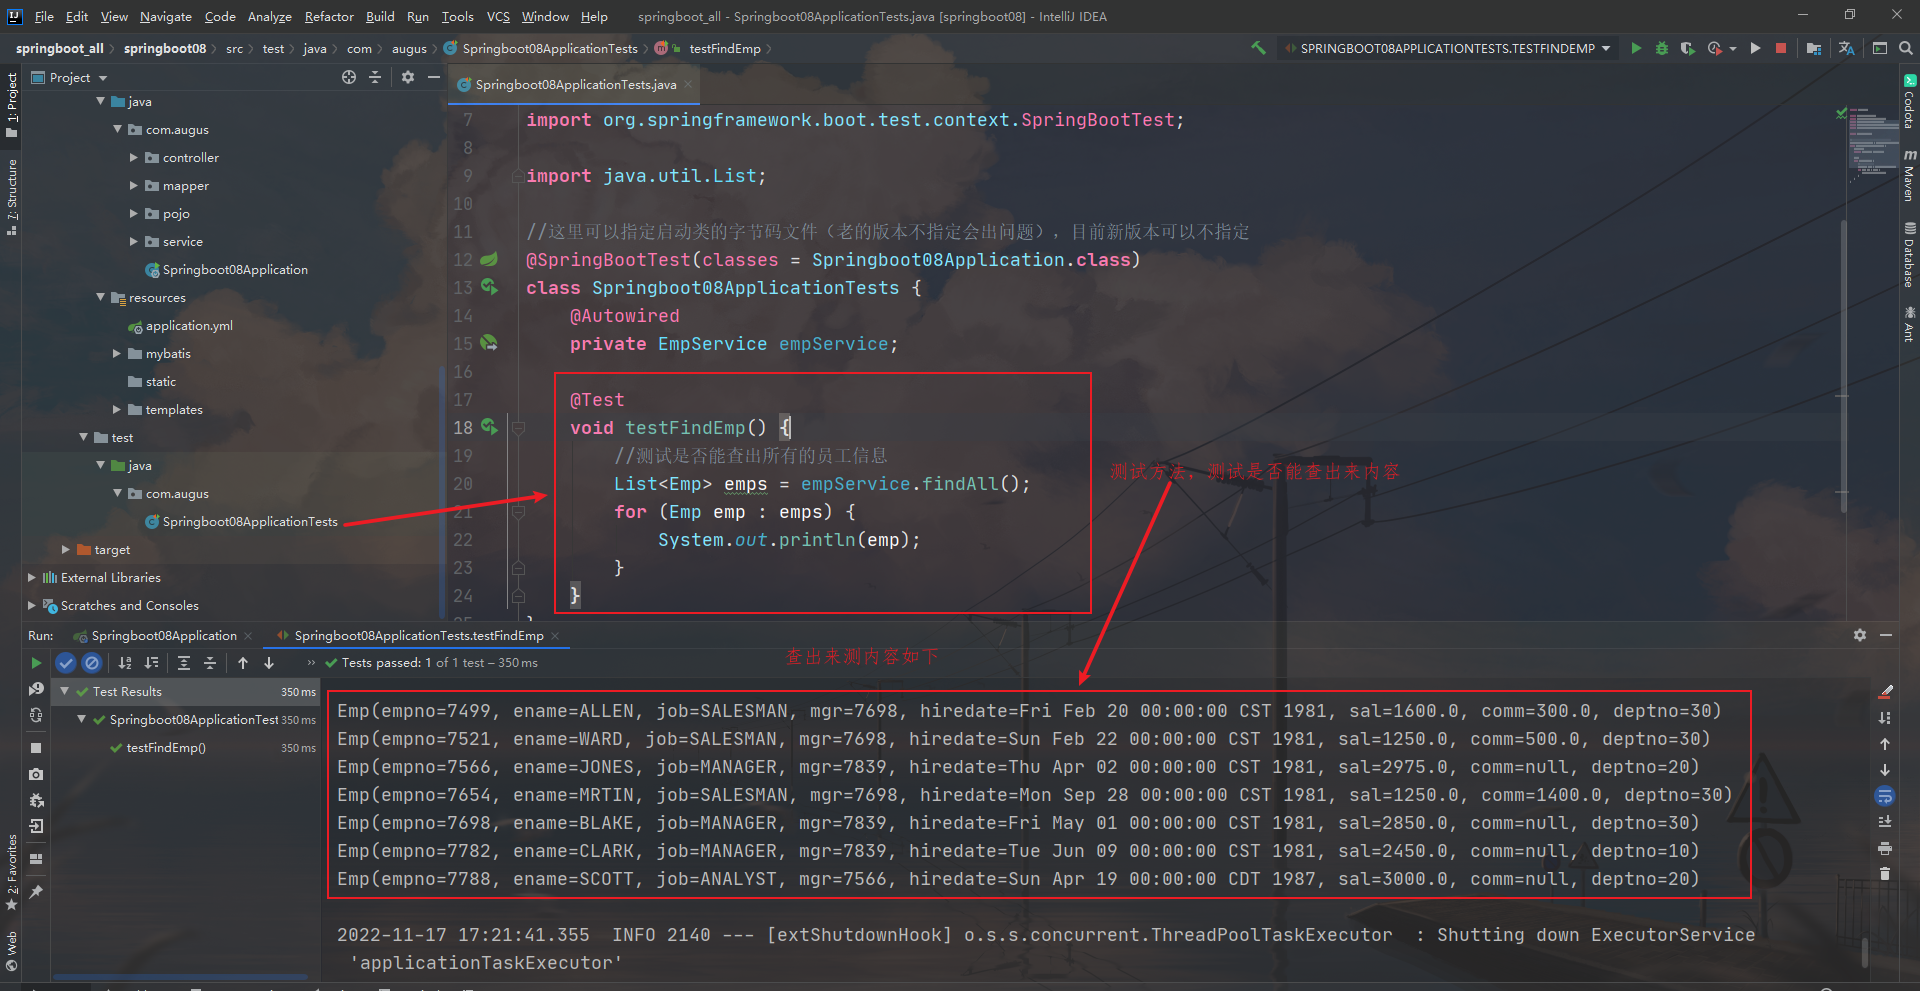Toggle auto-test in the Run panel
The height and width of the screenshot is (991, 1920).
click(x=36, y=715)
